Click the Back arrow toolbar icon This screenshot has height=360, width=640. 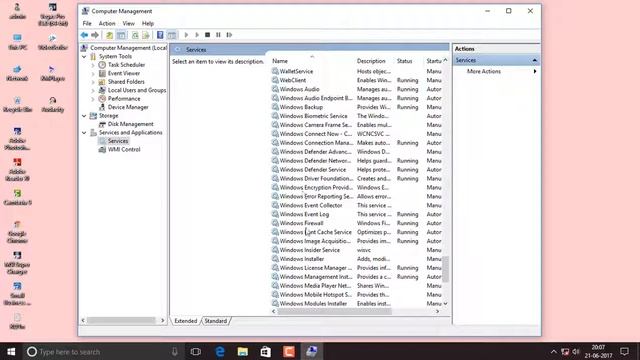click(84, 35)
